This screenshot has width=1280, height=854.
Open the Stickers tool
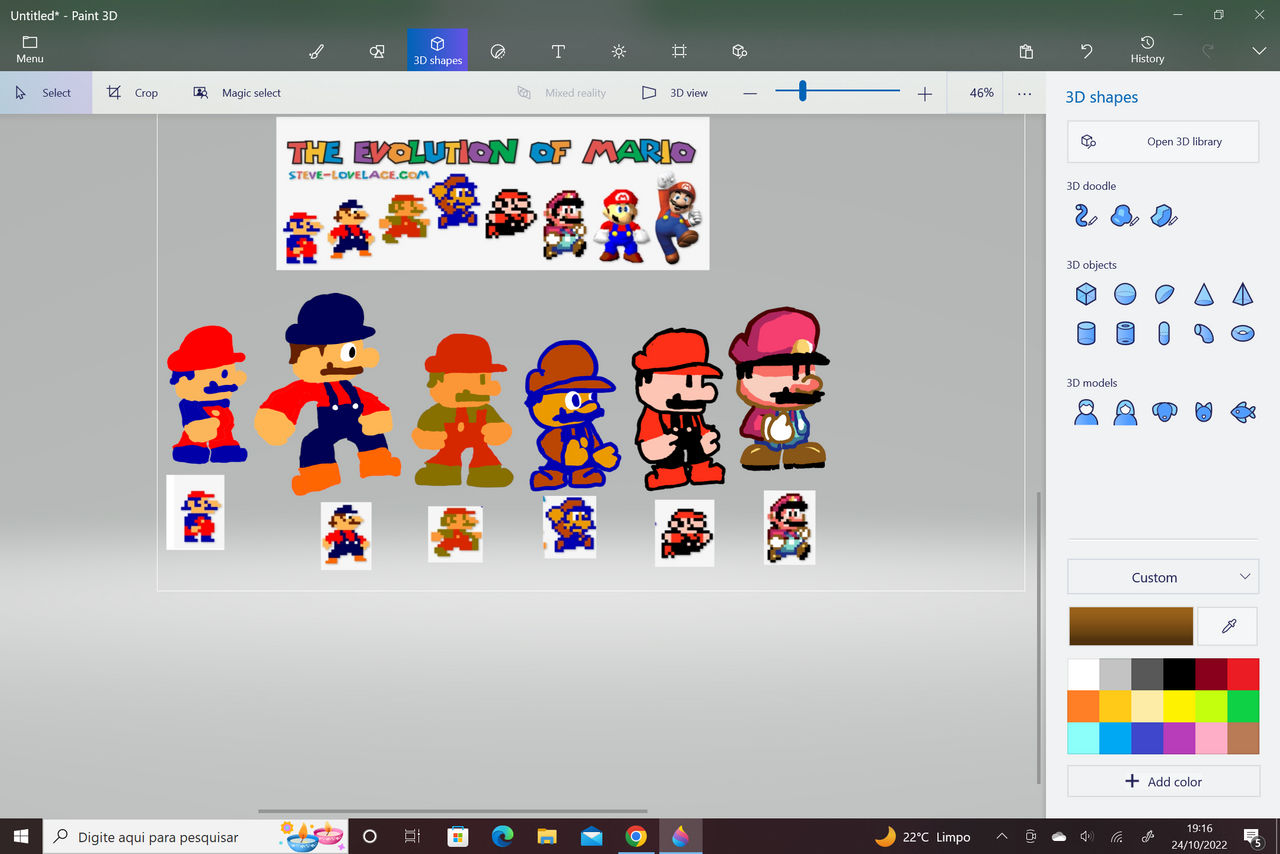498,51
